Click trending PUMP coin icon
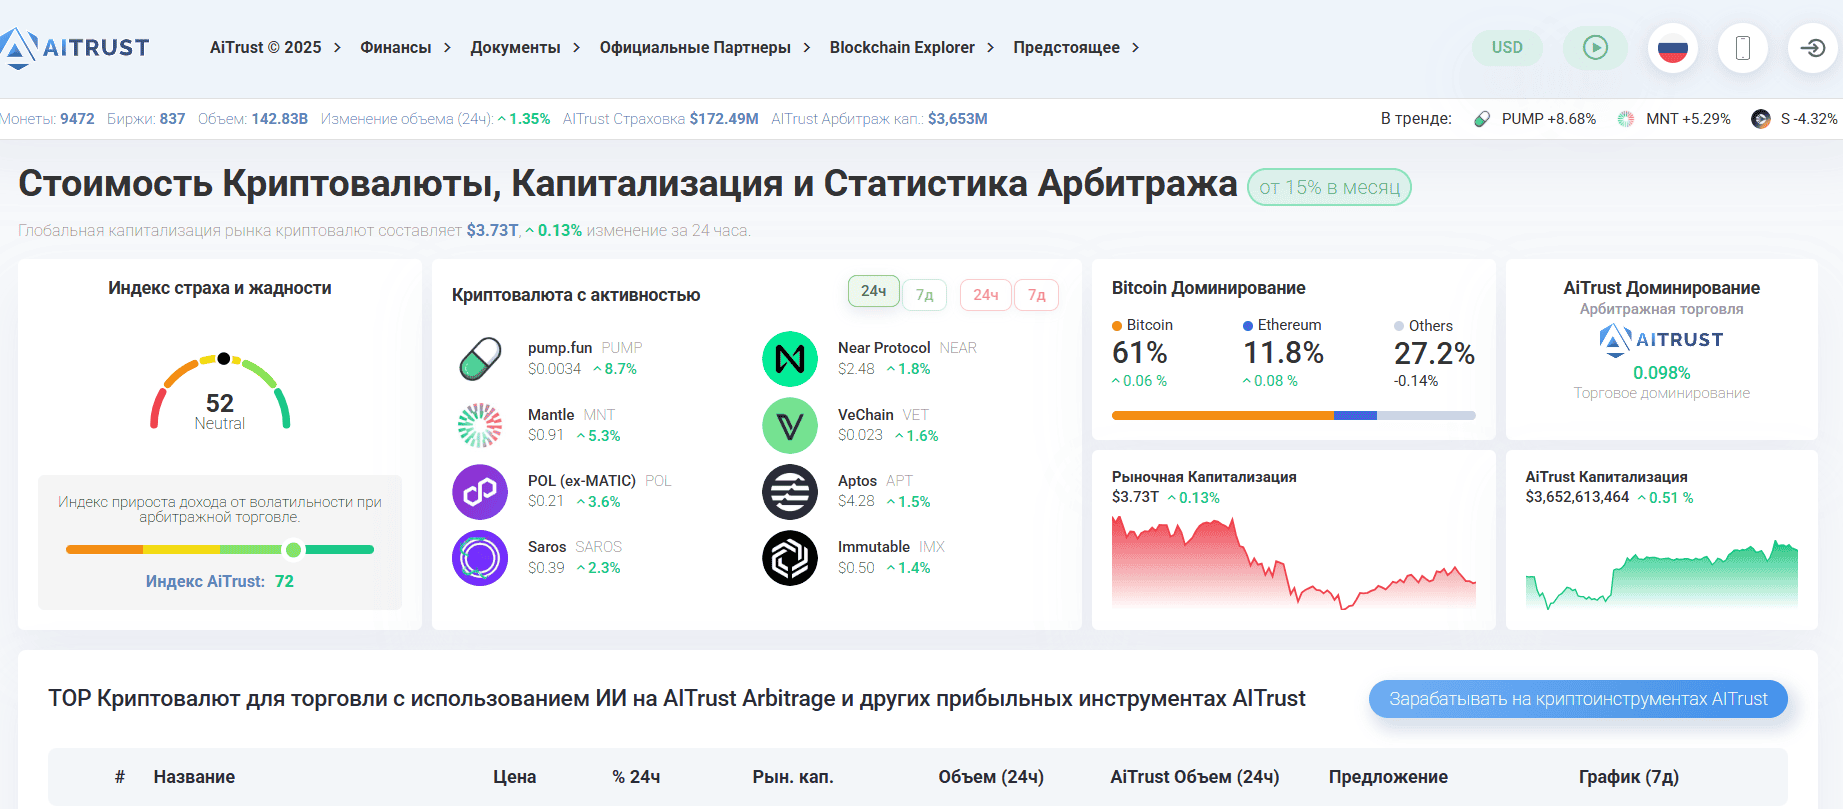1843x809 pixels. 1482,119
